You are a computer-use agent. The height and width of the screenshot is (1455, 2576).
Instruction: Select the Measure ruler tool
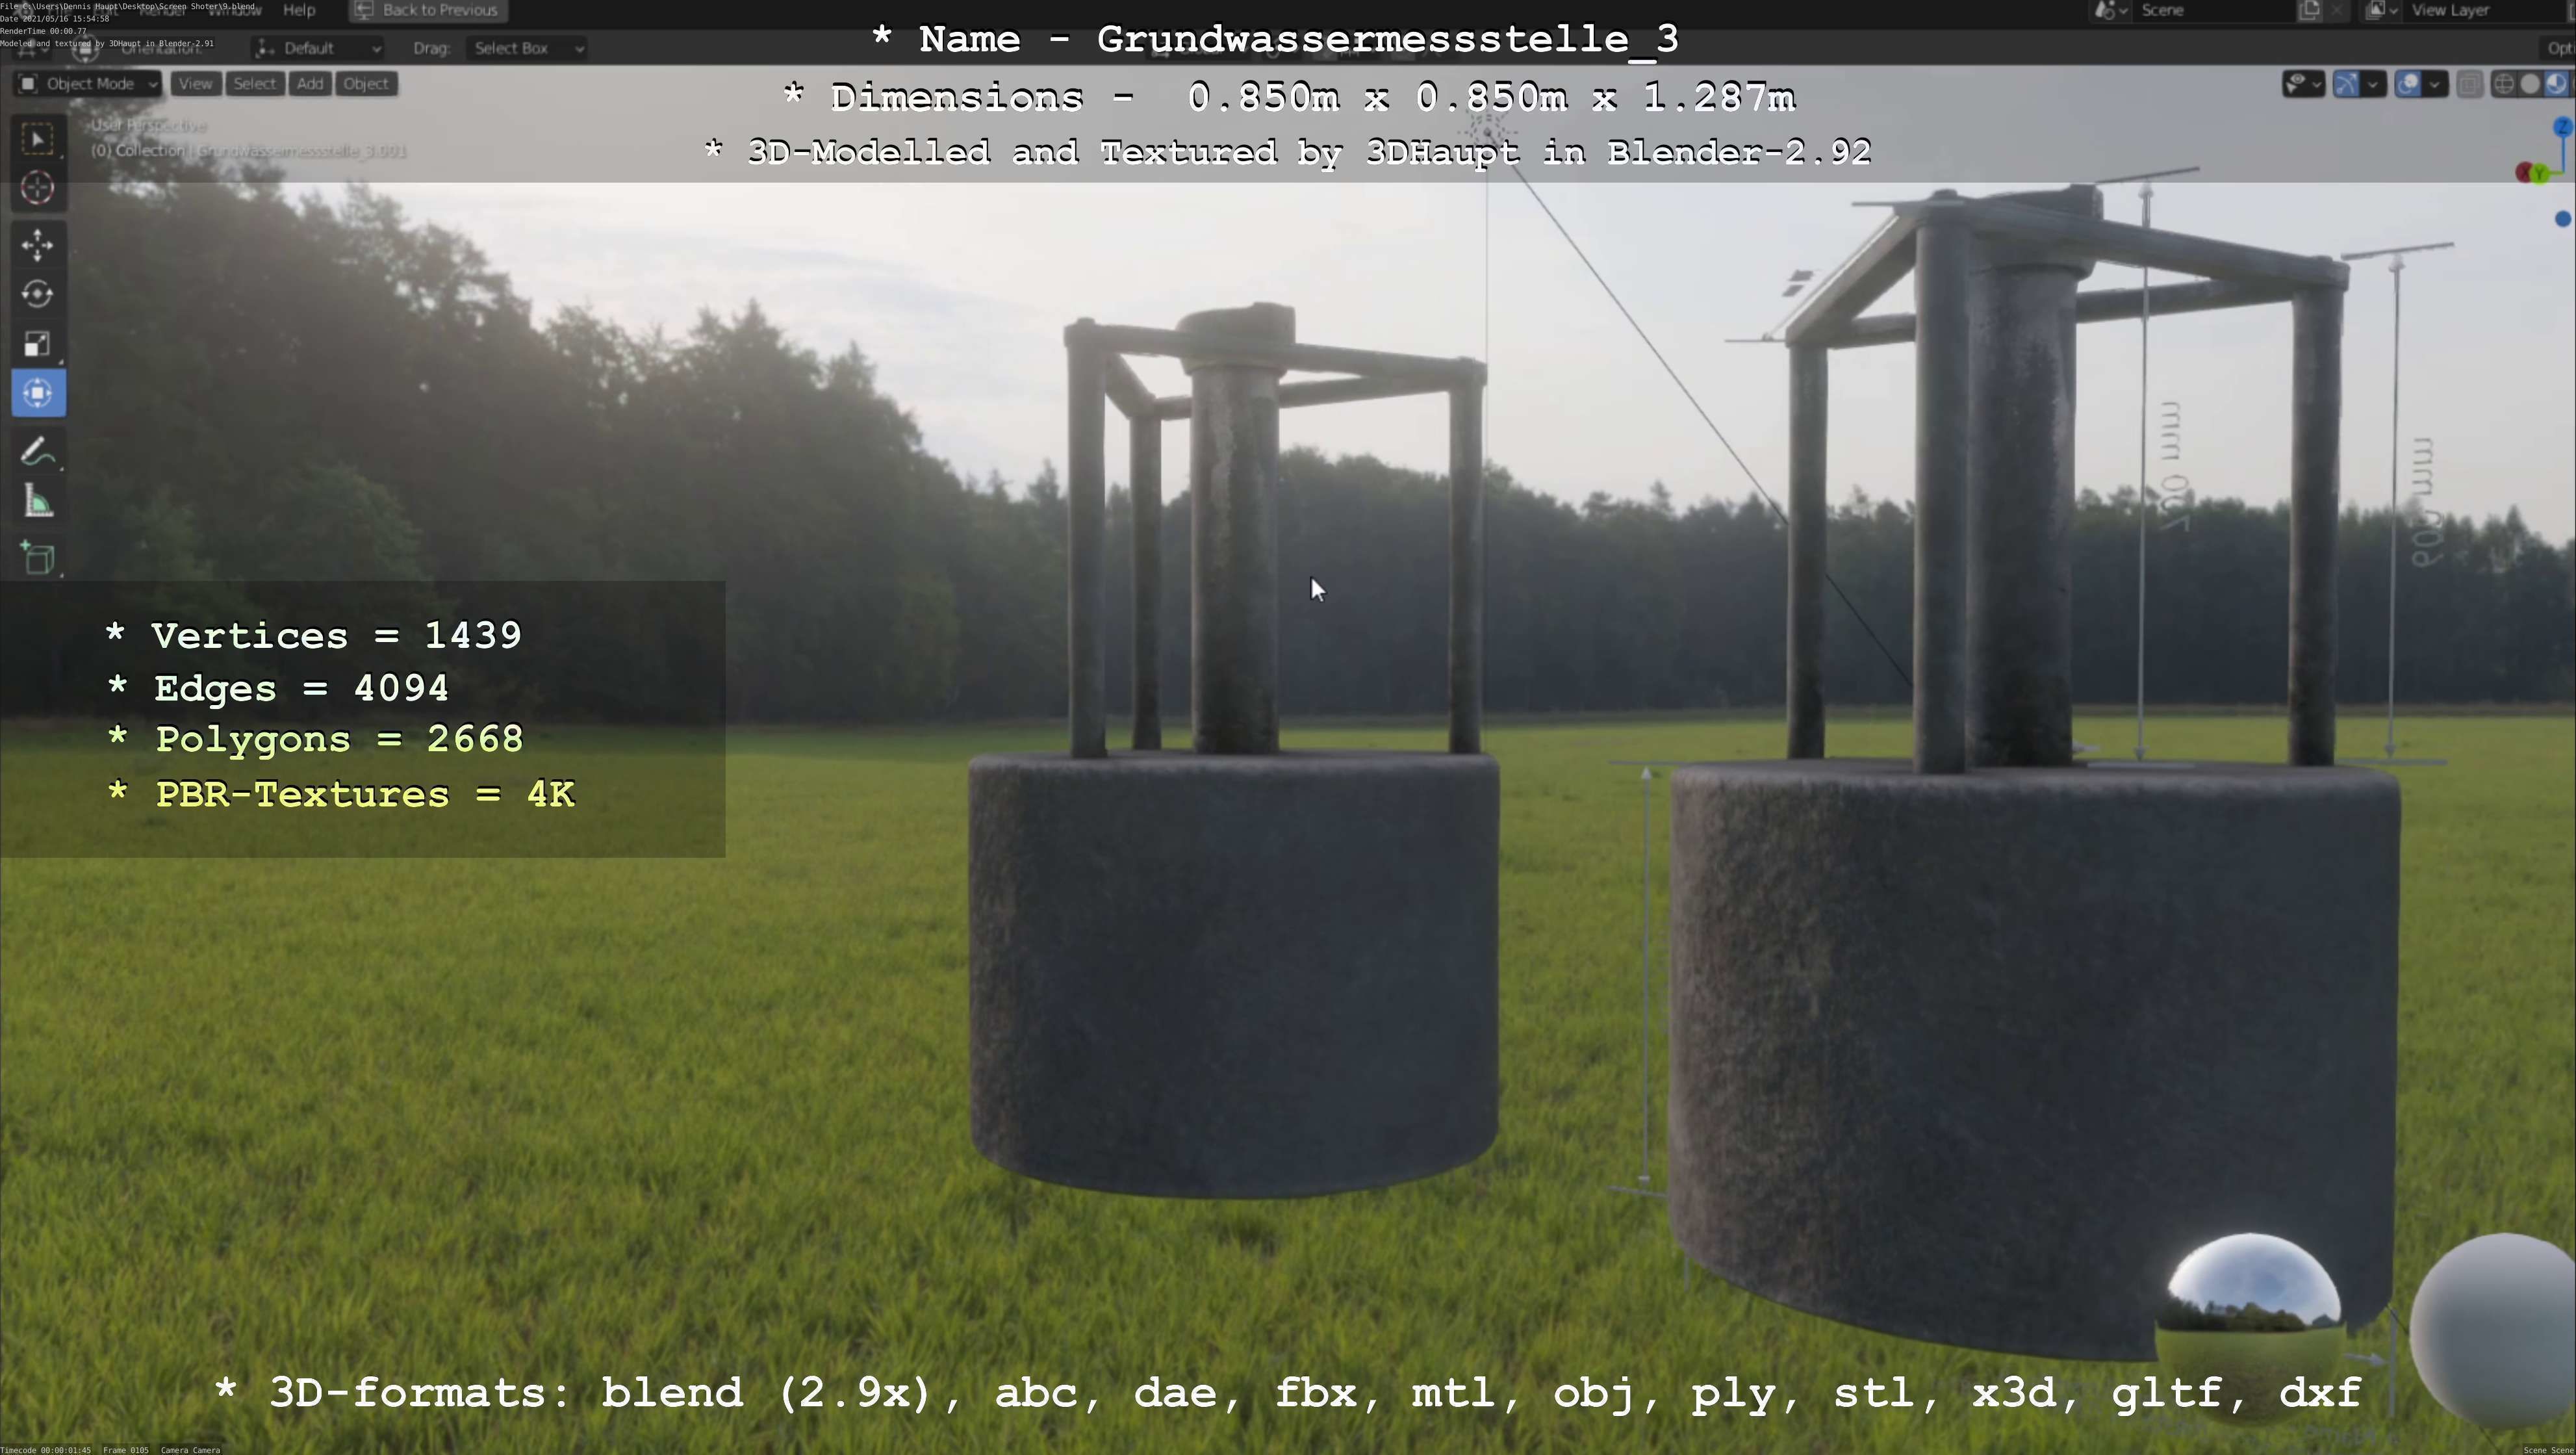tap(38, 502)
